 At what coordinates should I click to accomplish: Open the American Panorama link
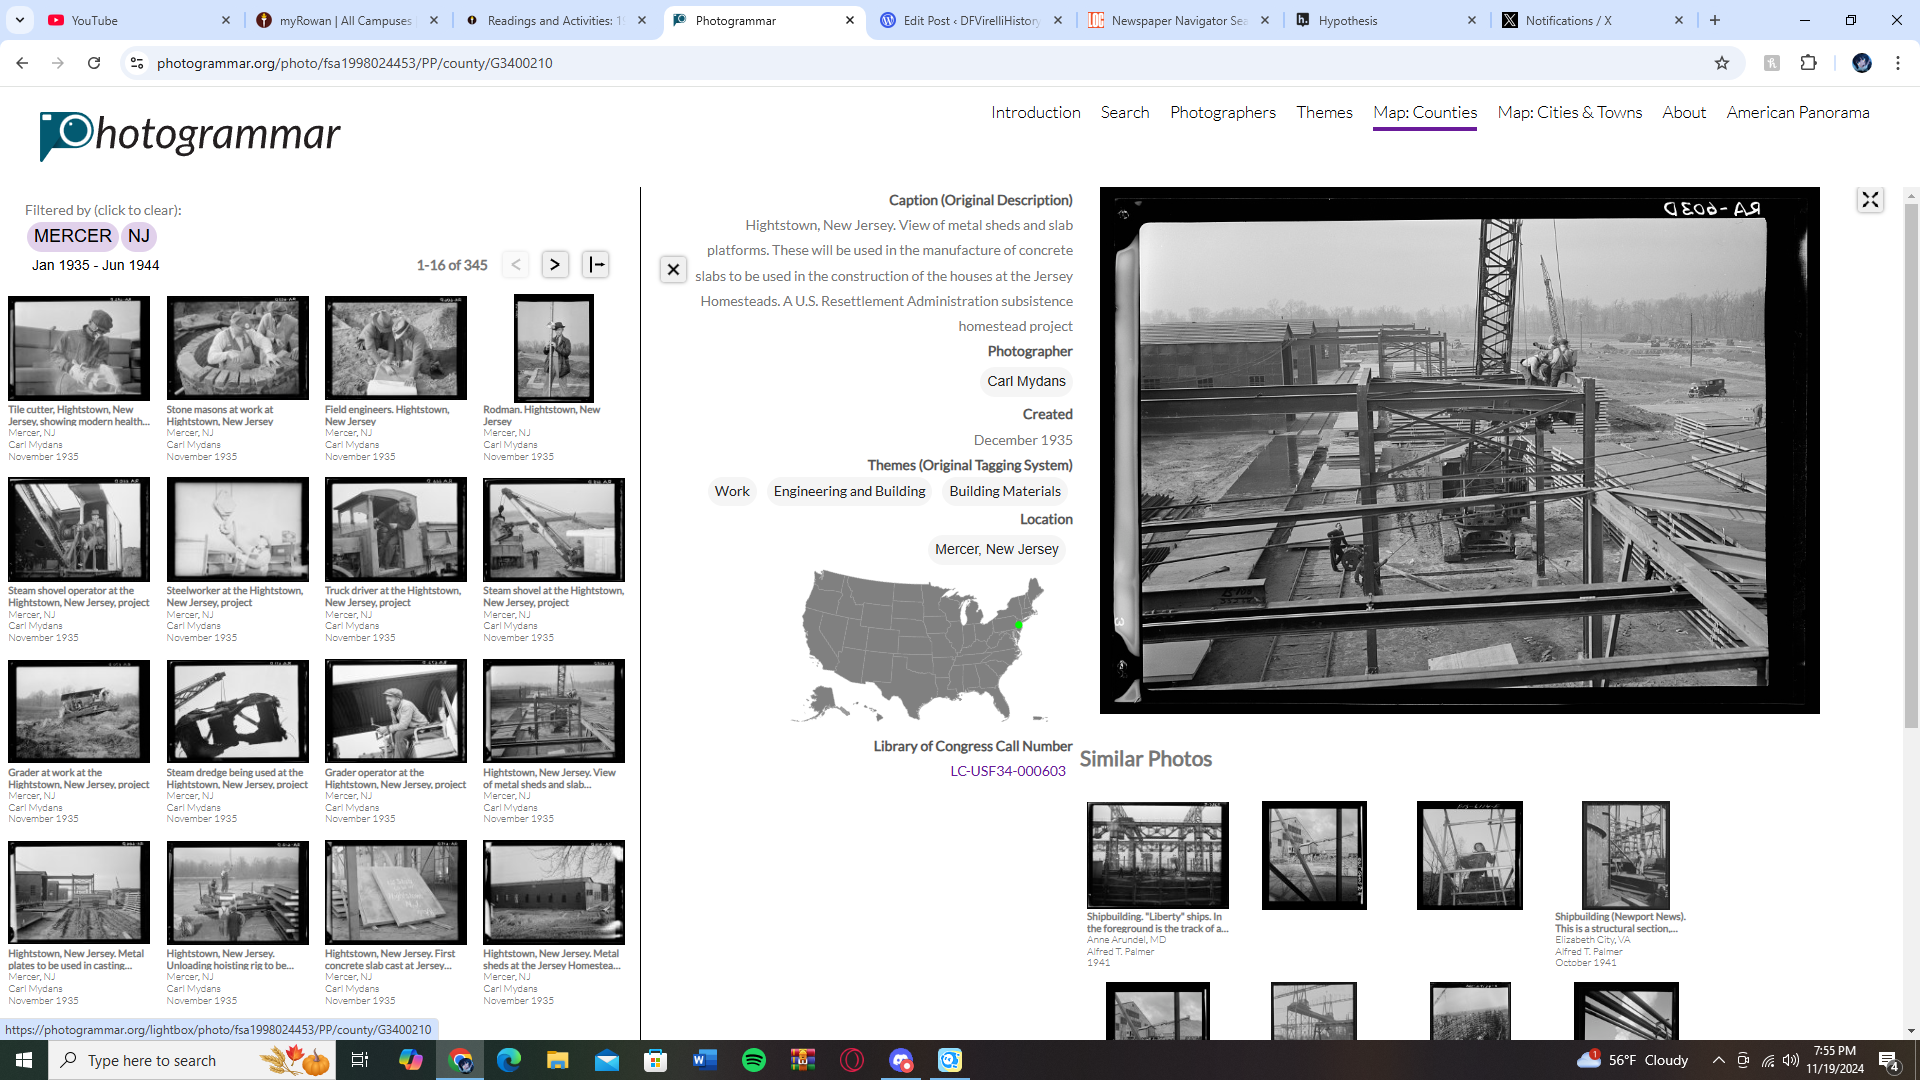click(1797, 112)
